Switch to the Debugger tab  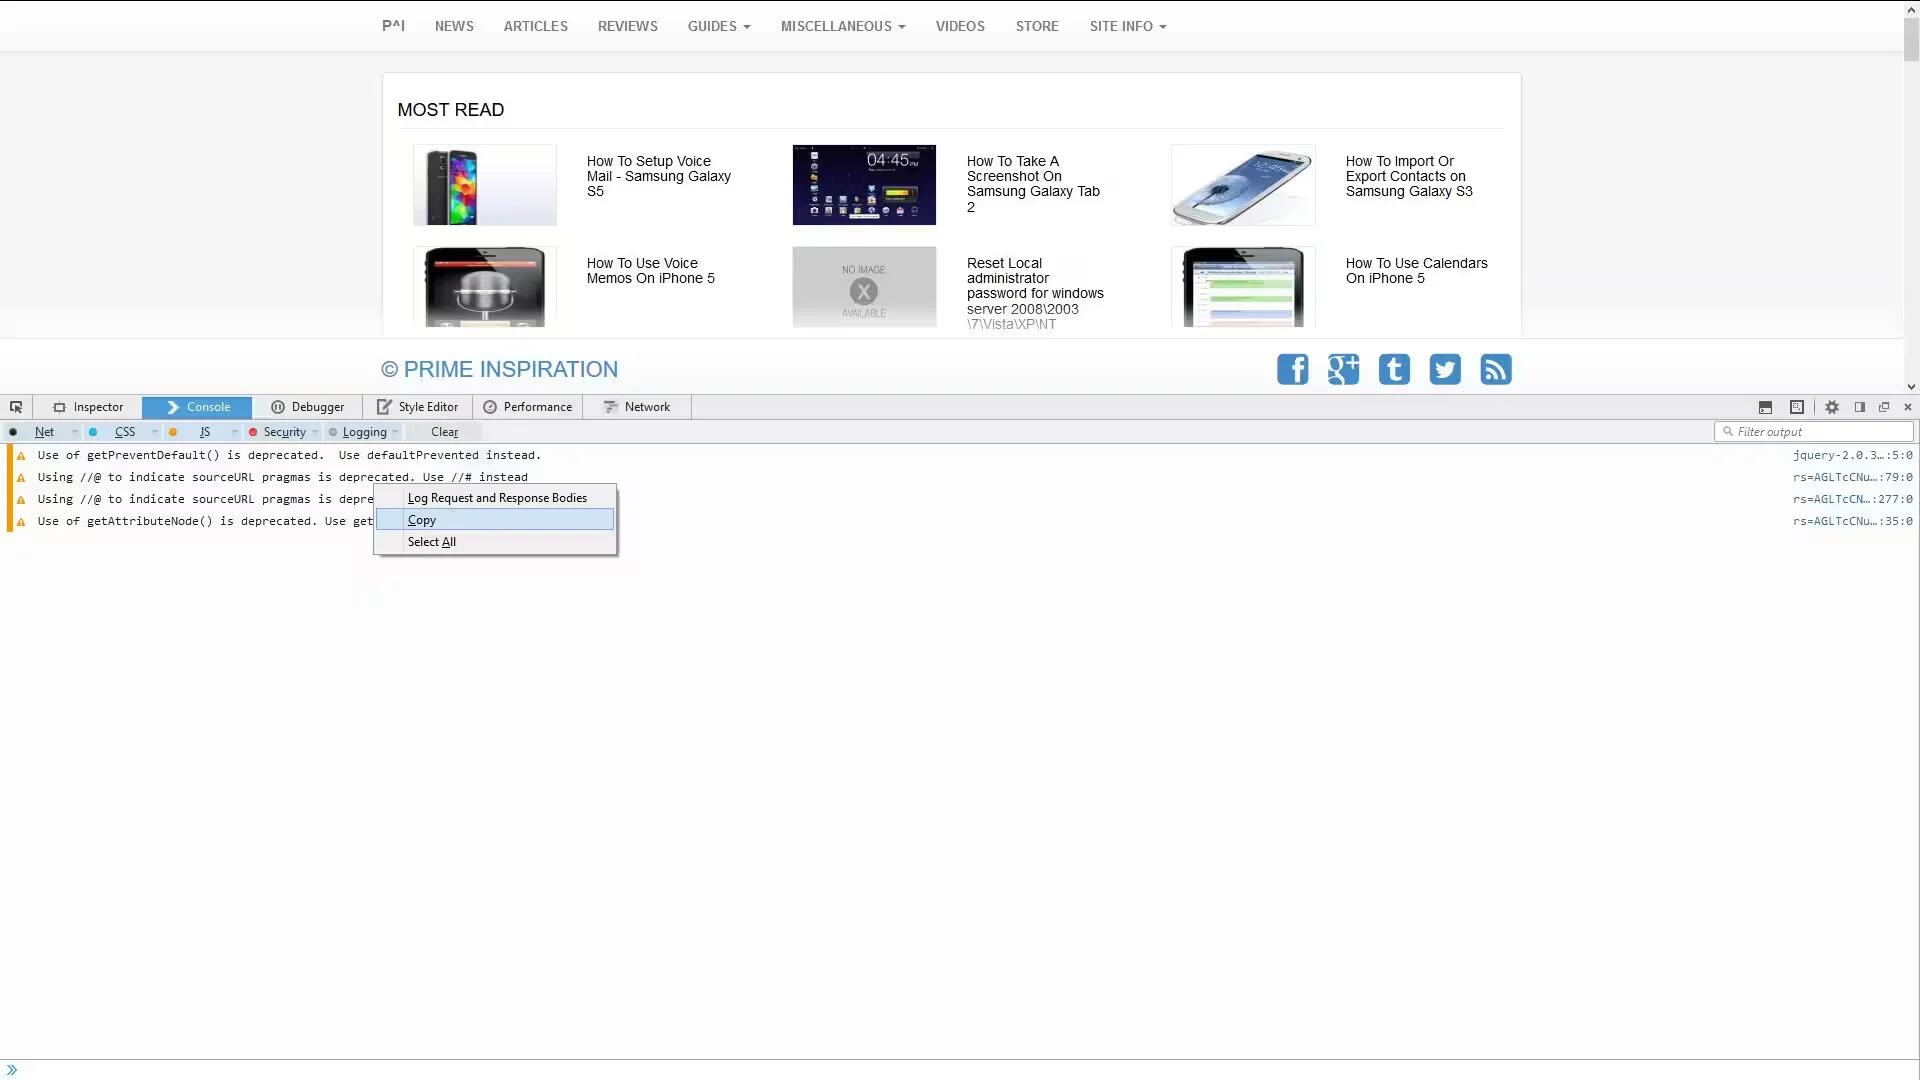click(x=307, y=407)
